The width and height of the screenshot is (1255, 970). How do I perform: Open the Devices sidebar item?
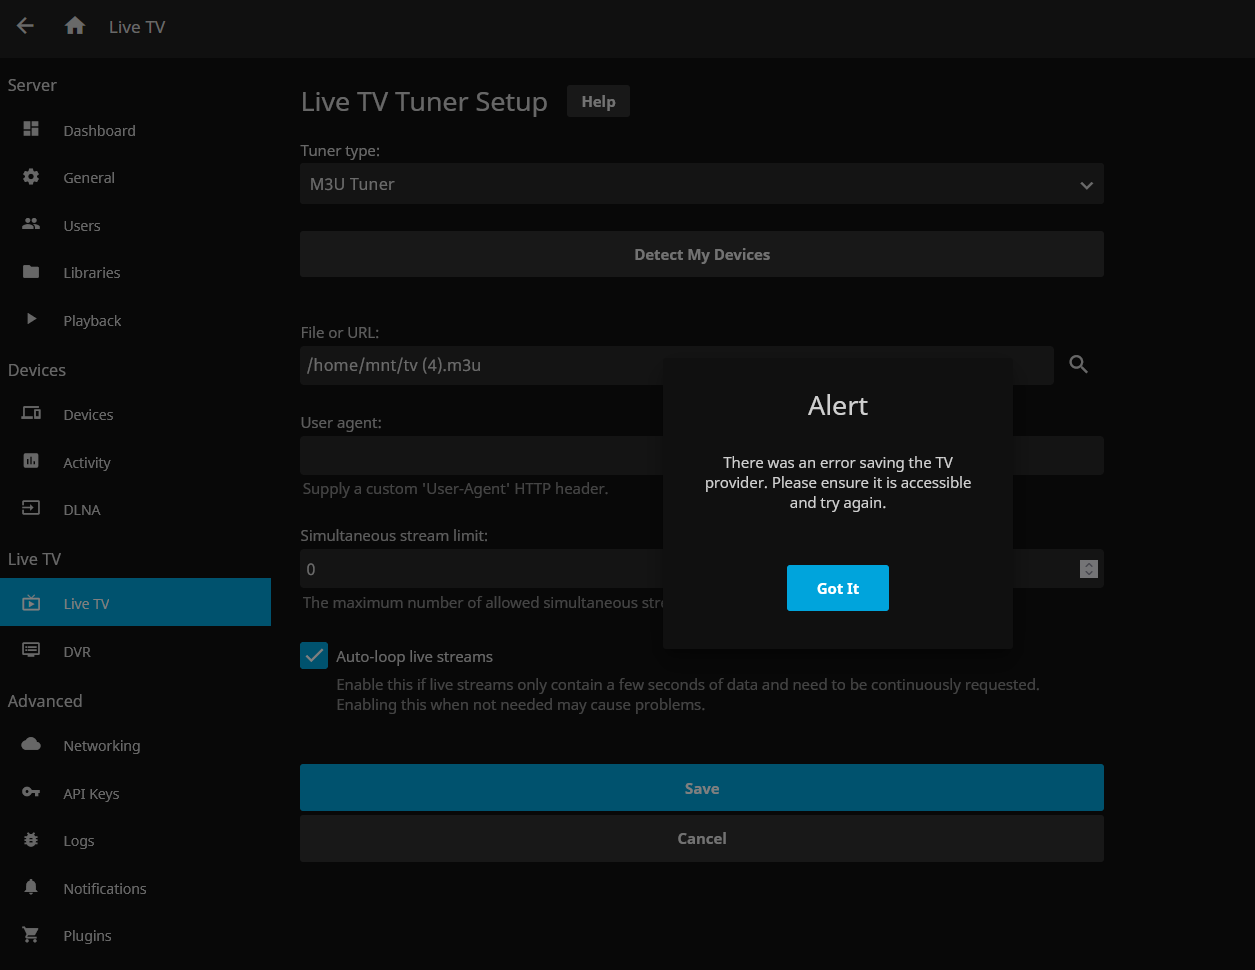[135, 415]
